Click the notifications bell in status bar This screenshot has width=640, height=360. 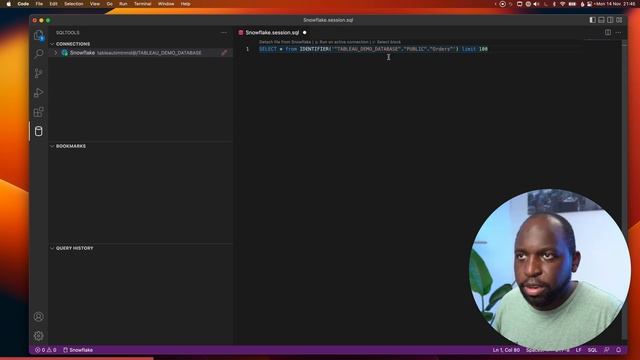point(618,350)
